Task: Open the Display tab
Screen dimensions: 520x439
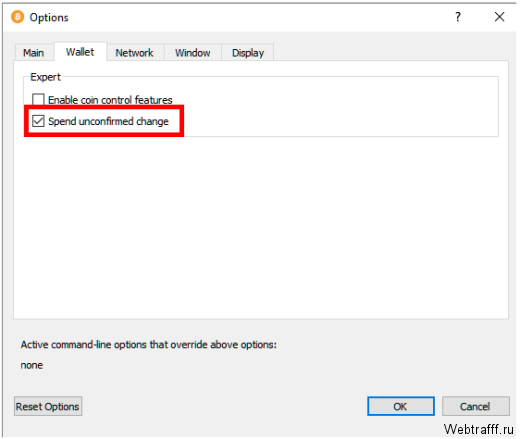Action: (x=248, y=53)
